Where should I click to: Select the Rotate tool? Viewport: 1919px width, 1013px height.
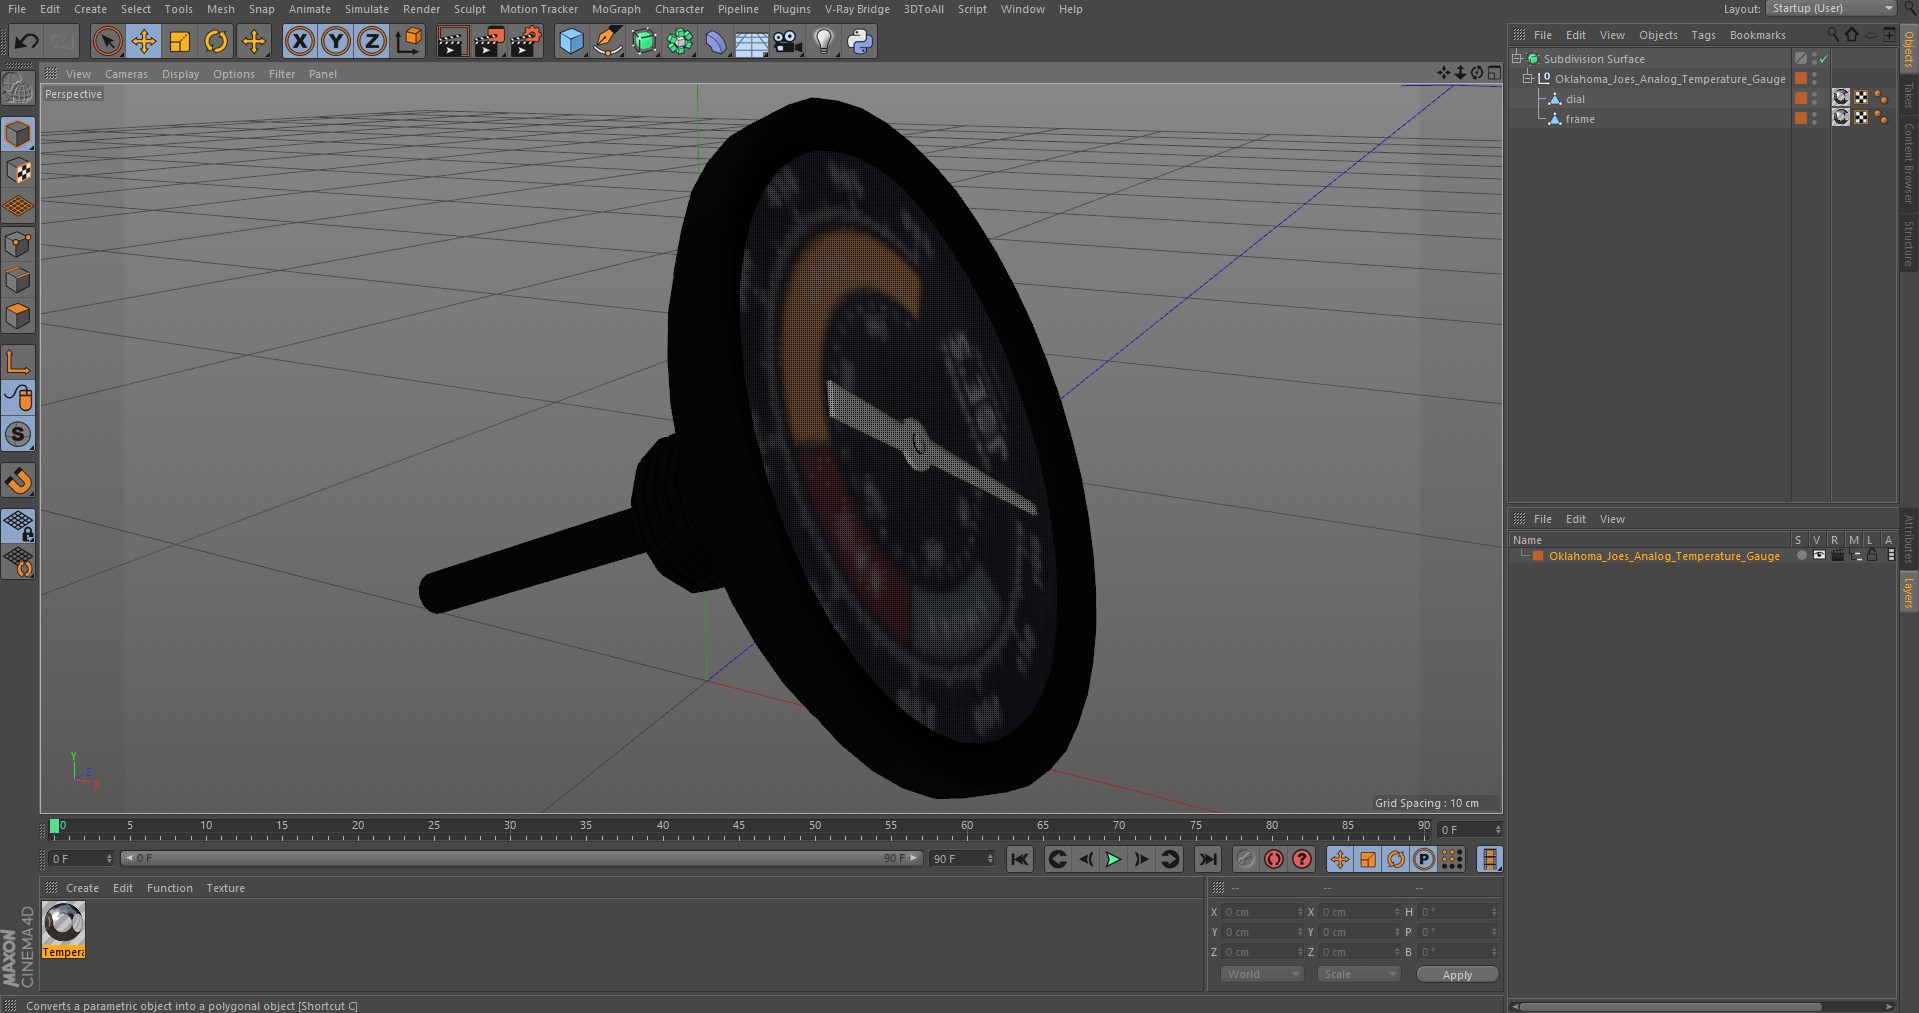pyautogui.click(x=216, y=41)
